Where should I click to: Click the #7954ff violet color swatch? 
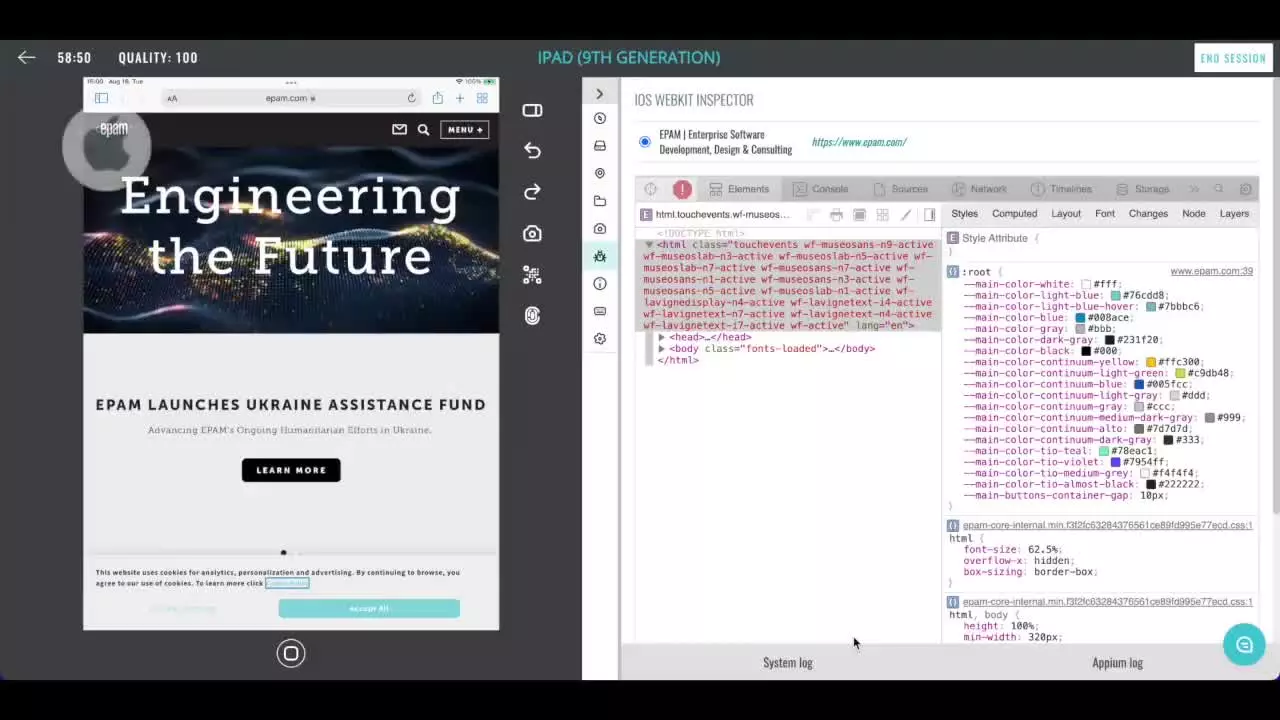point(1116,462)
